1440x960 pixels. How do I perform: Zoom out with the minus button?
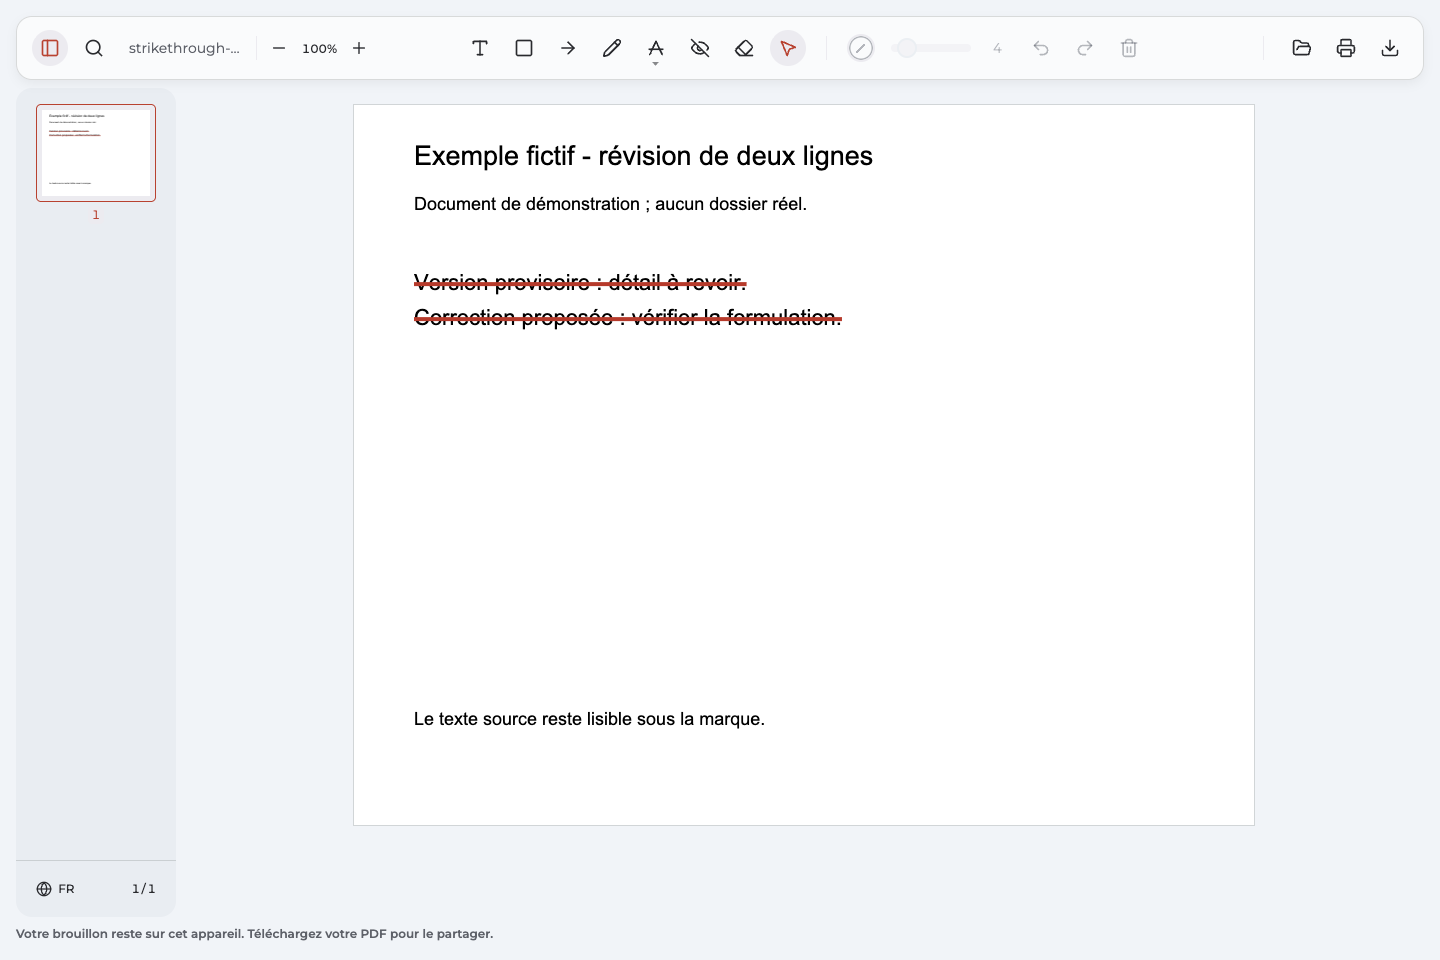point(279,48)
